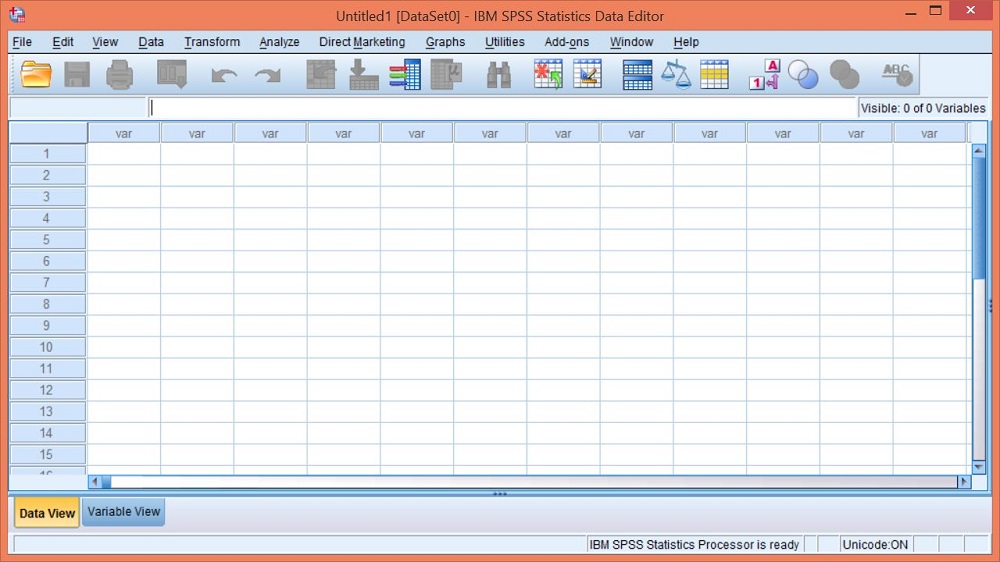
Task: Click the Print icon
Action: click(x=119, y=75)
